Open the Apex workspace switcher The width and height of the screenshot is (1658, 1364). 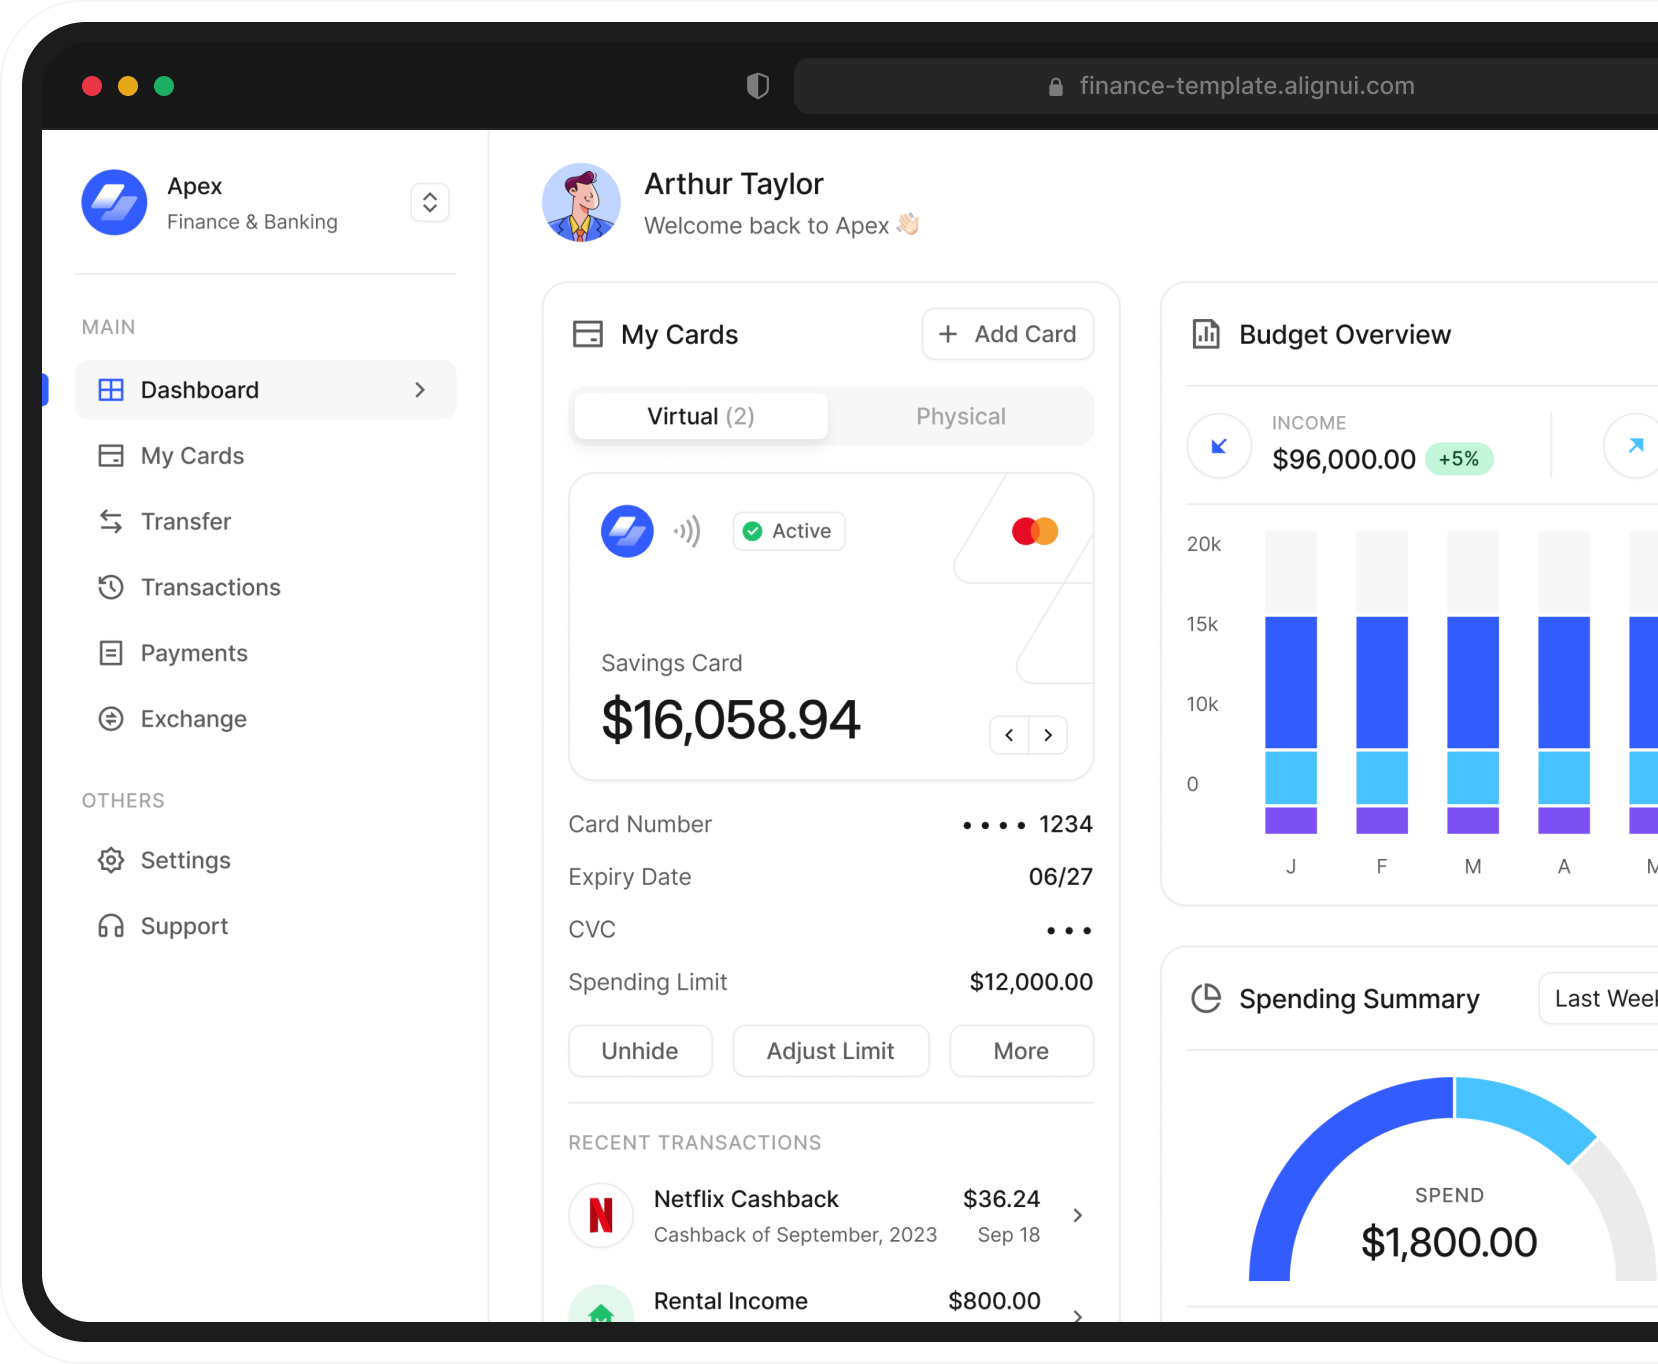pos(430,203)
